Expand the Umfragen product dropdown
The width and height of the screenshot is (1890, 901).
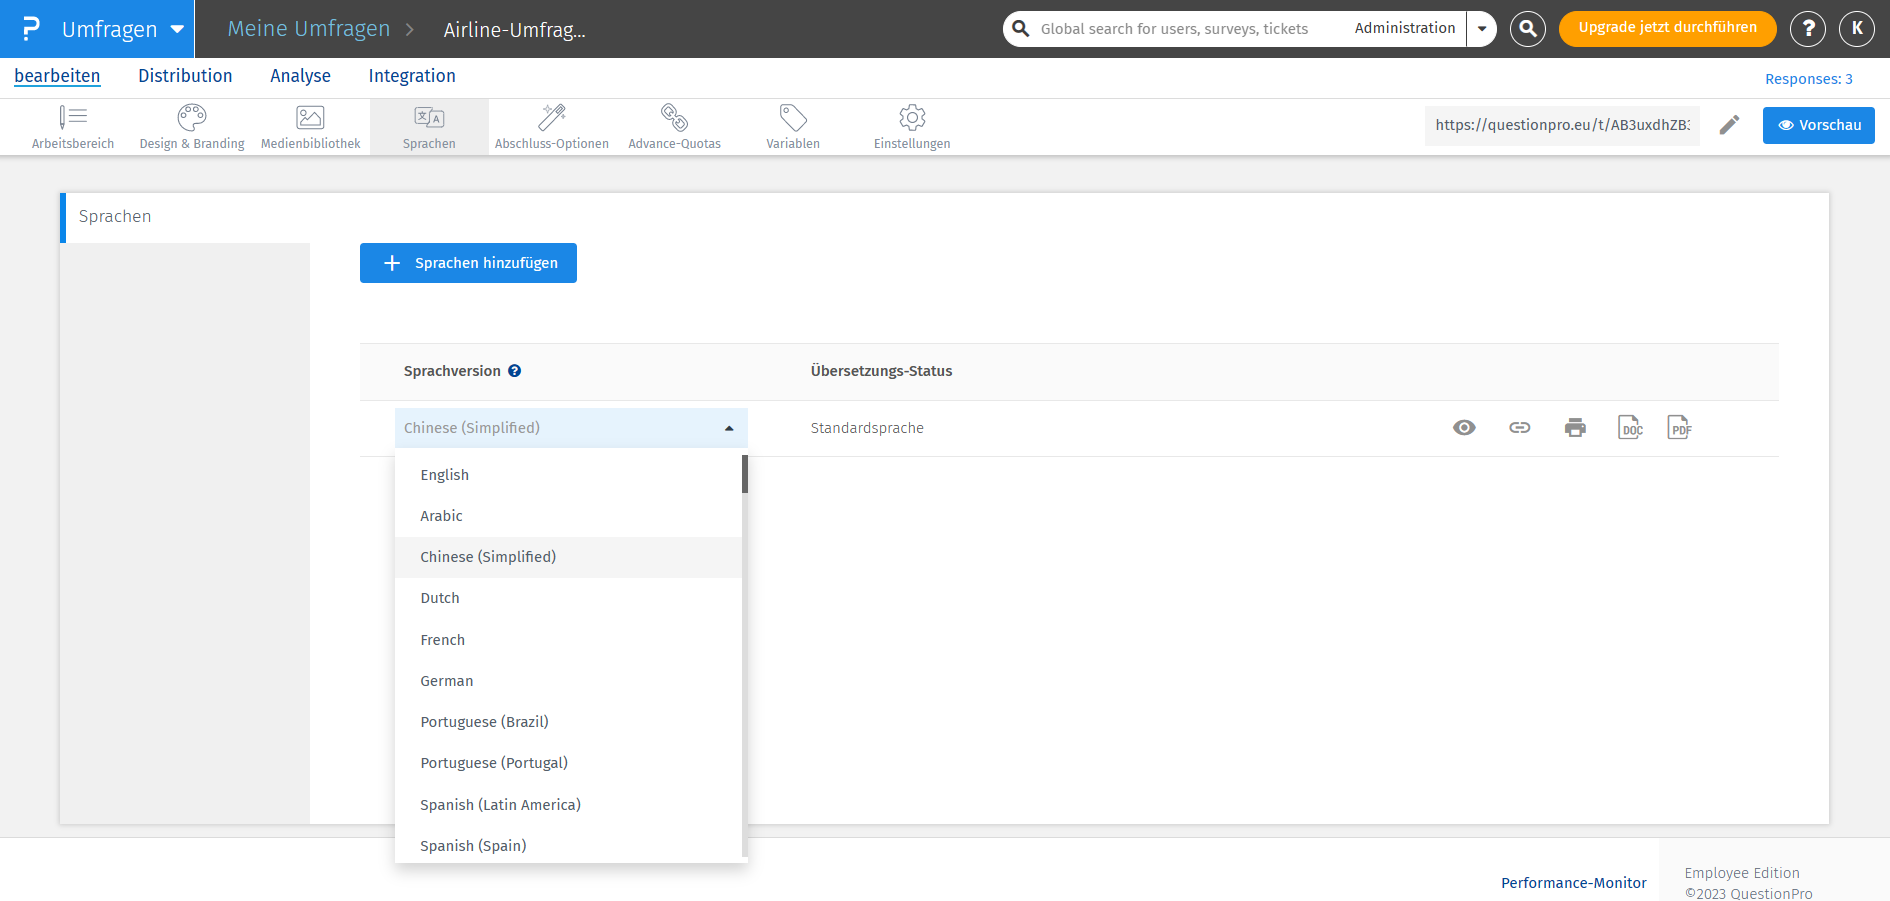tap(177, 29)
